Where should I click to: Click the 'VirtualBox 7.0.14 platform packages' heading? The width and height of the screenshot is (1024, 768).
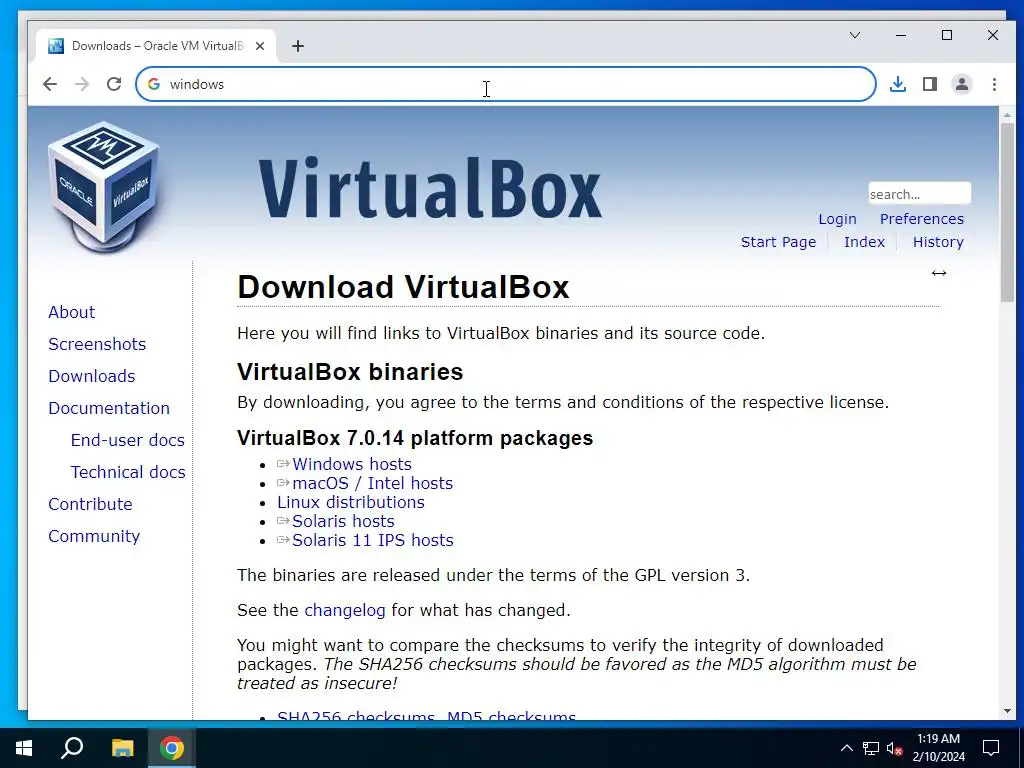(x=415, y=438)
